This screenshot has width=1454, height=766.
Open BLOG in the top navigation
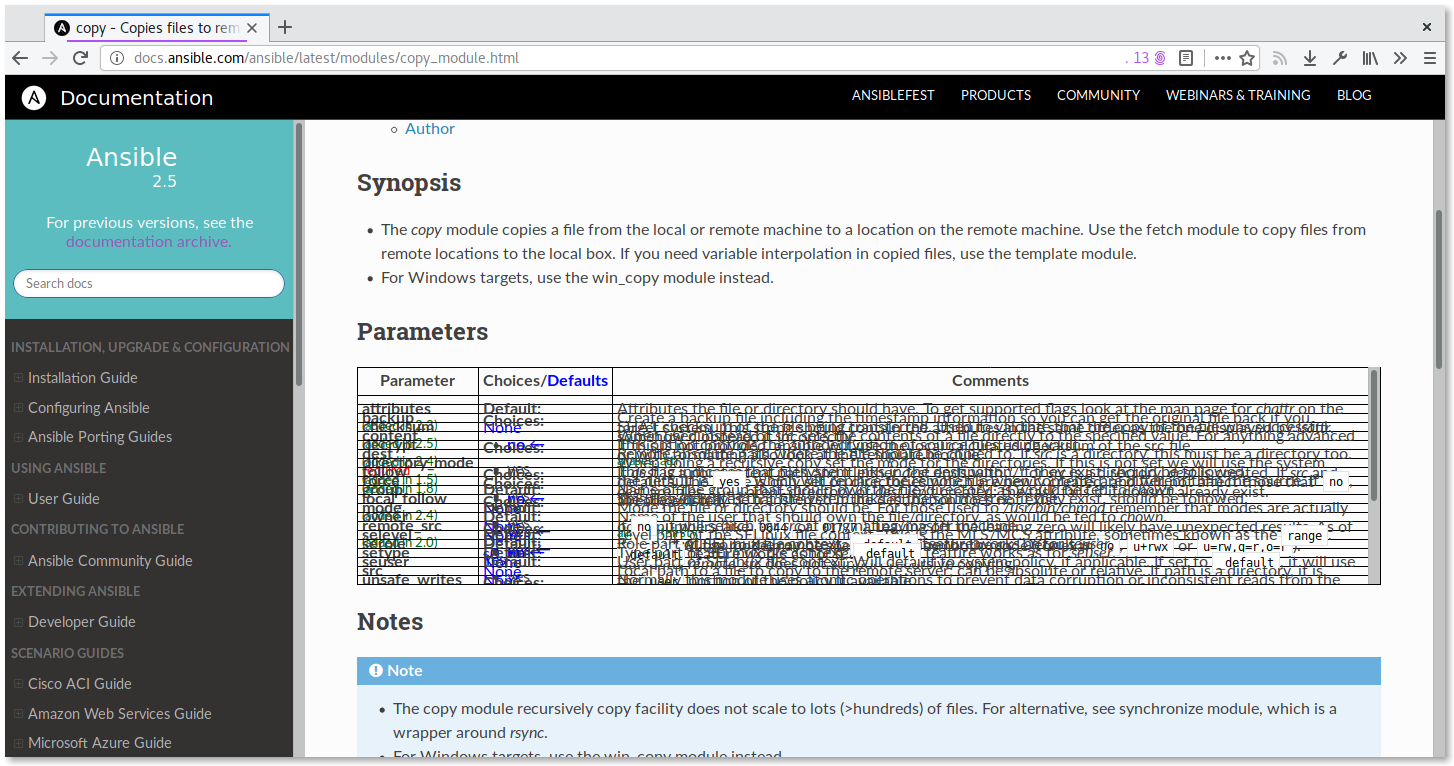click(x=1354, y=95)
